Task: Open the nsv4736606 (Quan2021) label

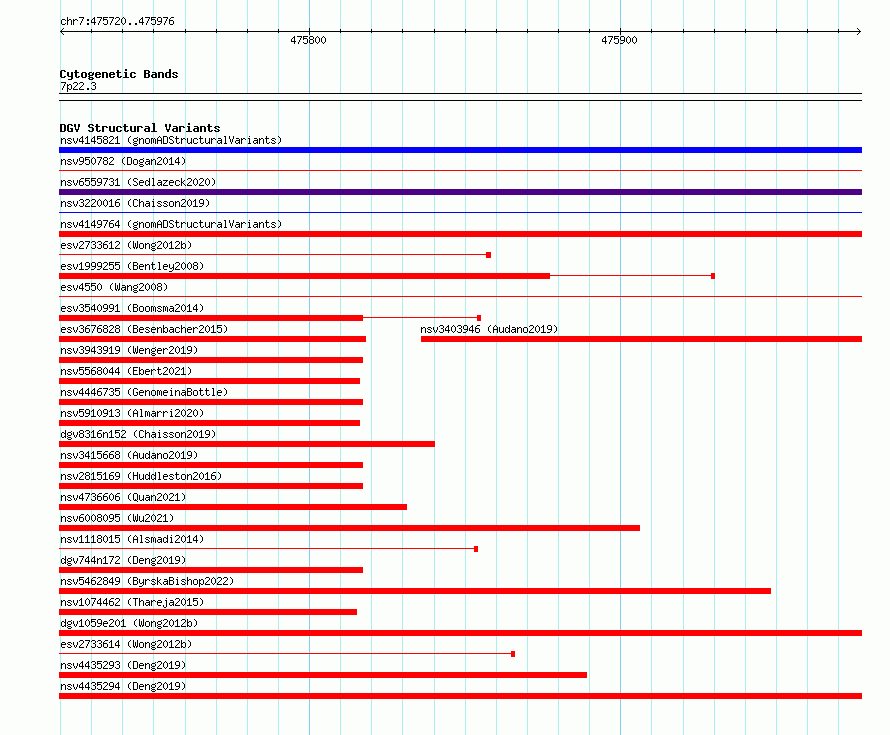Action: (123, 497)
